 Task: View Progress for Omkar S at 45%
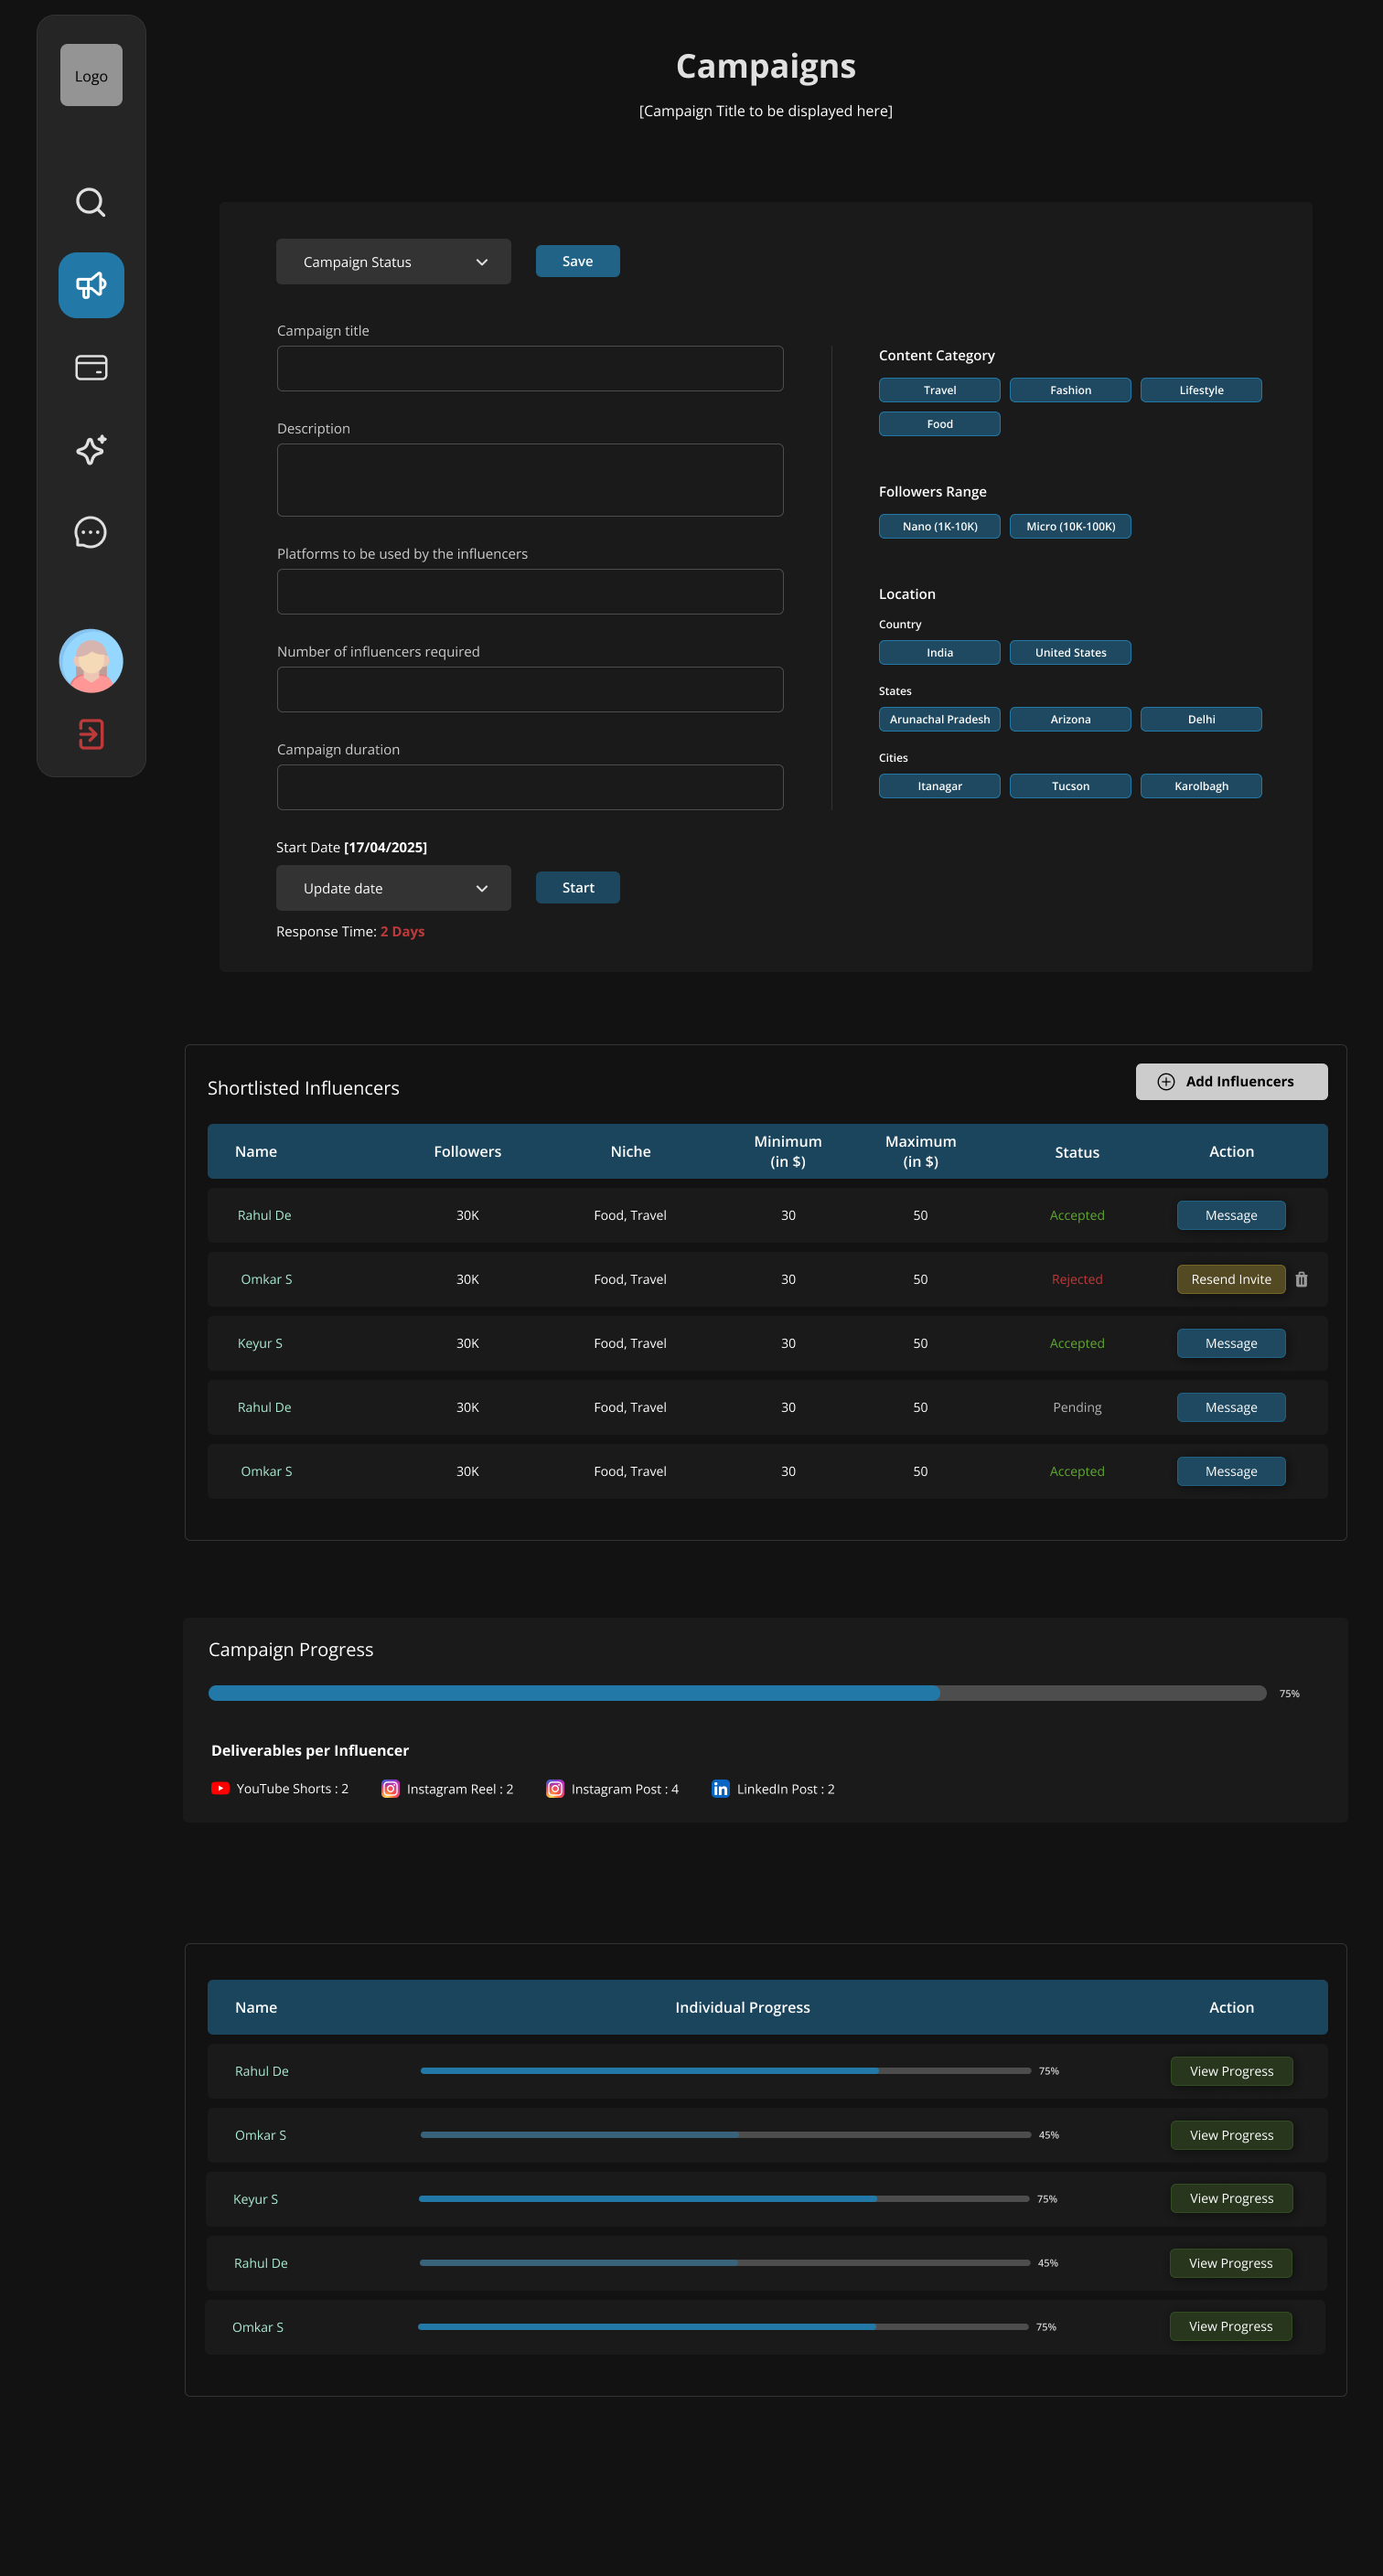click(x=1231, y=2135)
